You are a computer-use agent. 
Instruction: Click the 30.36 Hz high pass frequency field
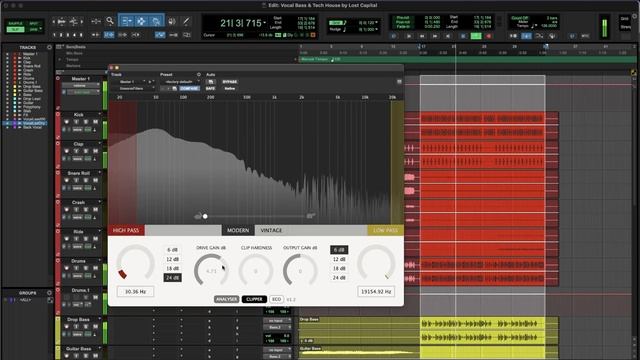(136, 291)
